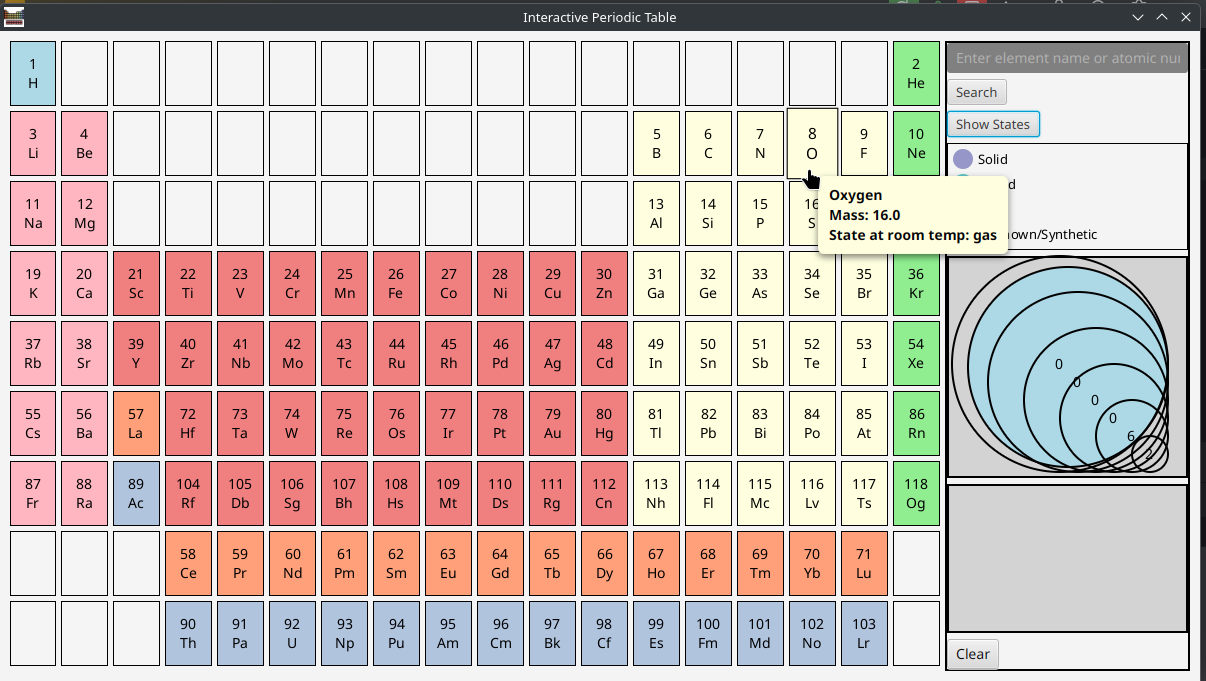Select the Scandium (Sc) element tile
1206x681 pixels.
(x=136, y=283)
